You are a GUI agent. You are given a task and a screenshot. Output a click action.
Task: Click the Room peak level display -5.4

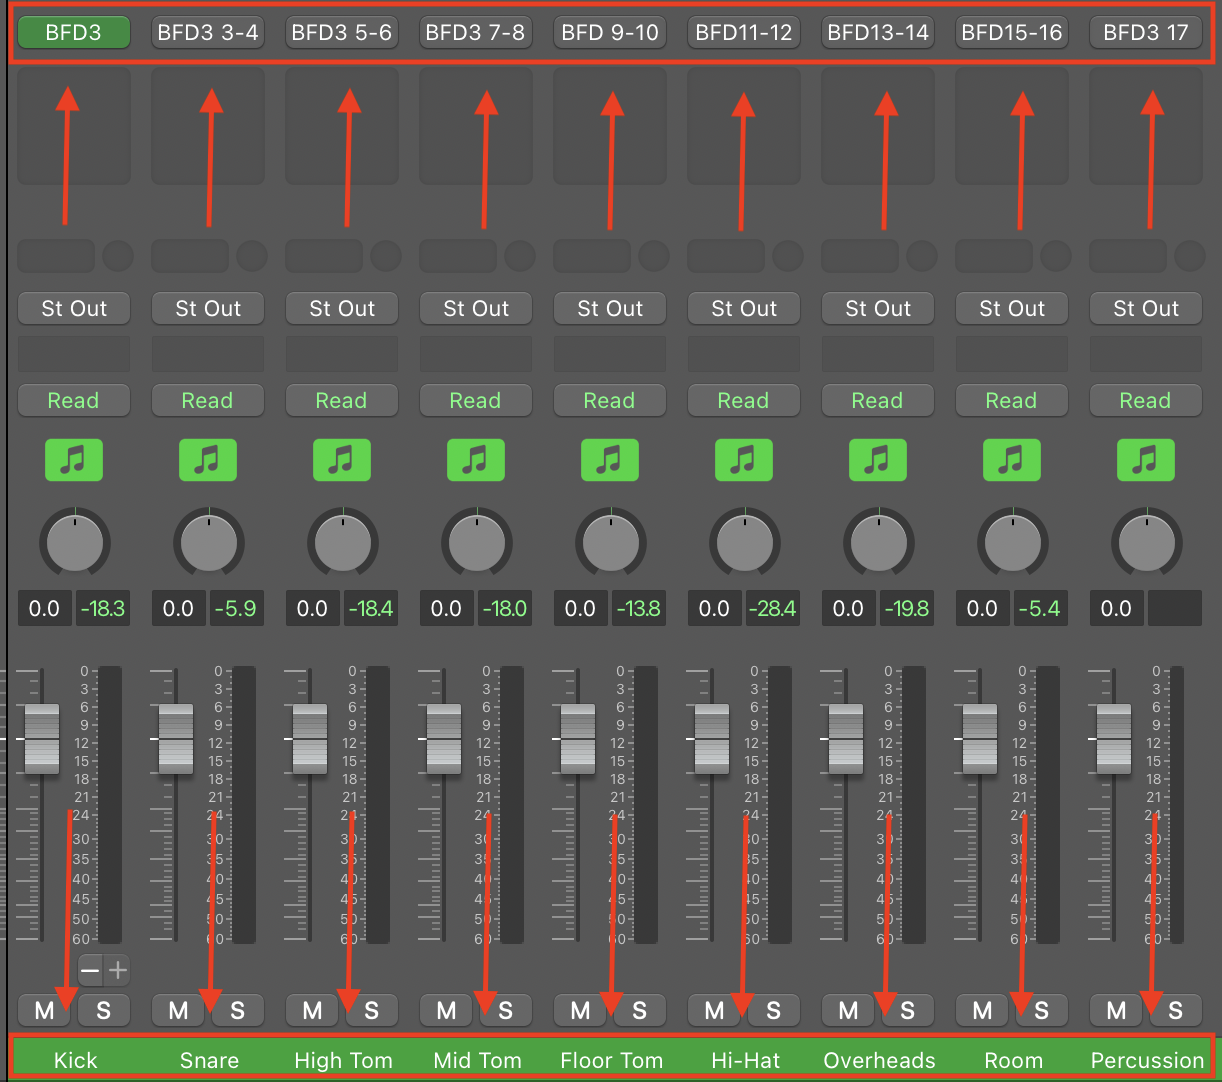tap(1041, 608)
